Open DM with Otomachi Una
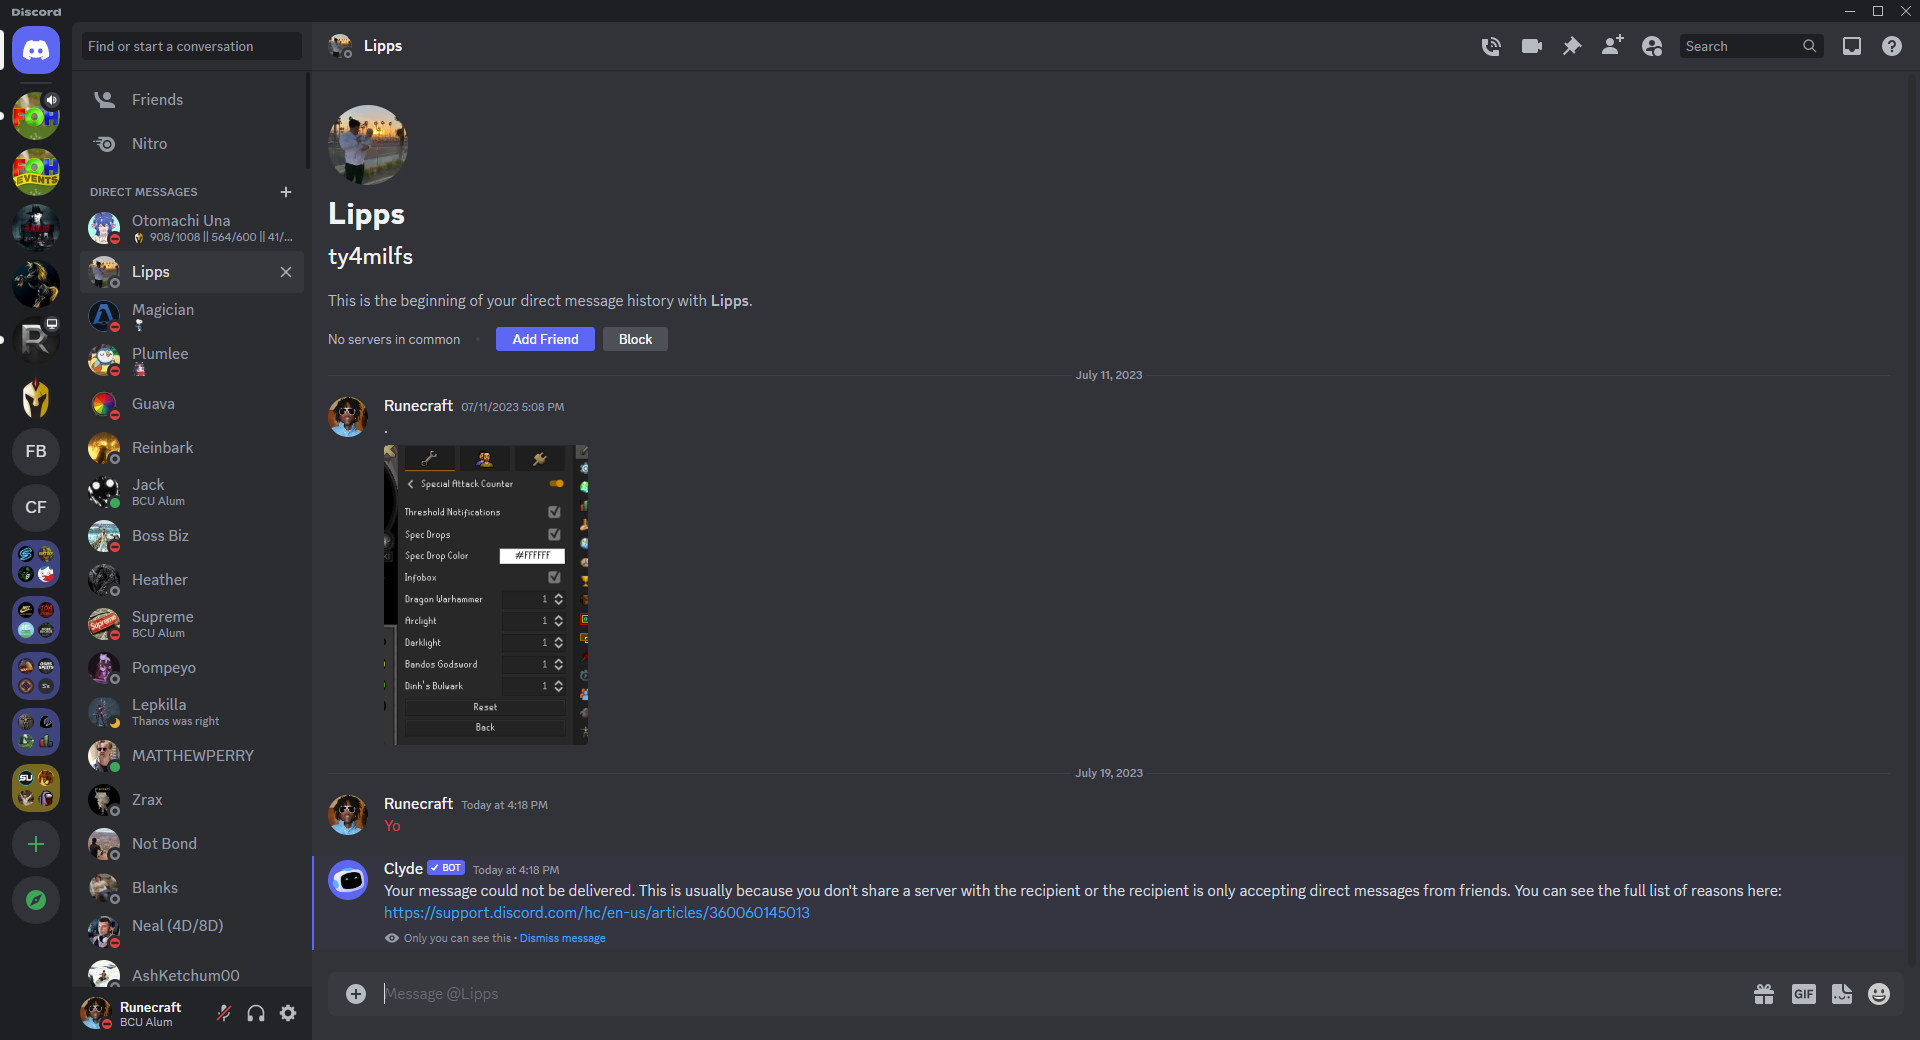1920x1040 pixels. tap(192, 228)
